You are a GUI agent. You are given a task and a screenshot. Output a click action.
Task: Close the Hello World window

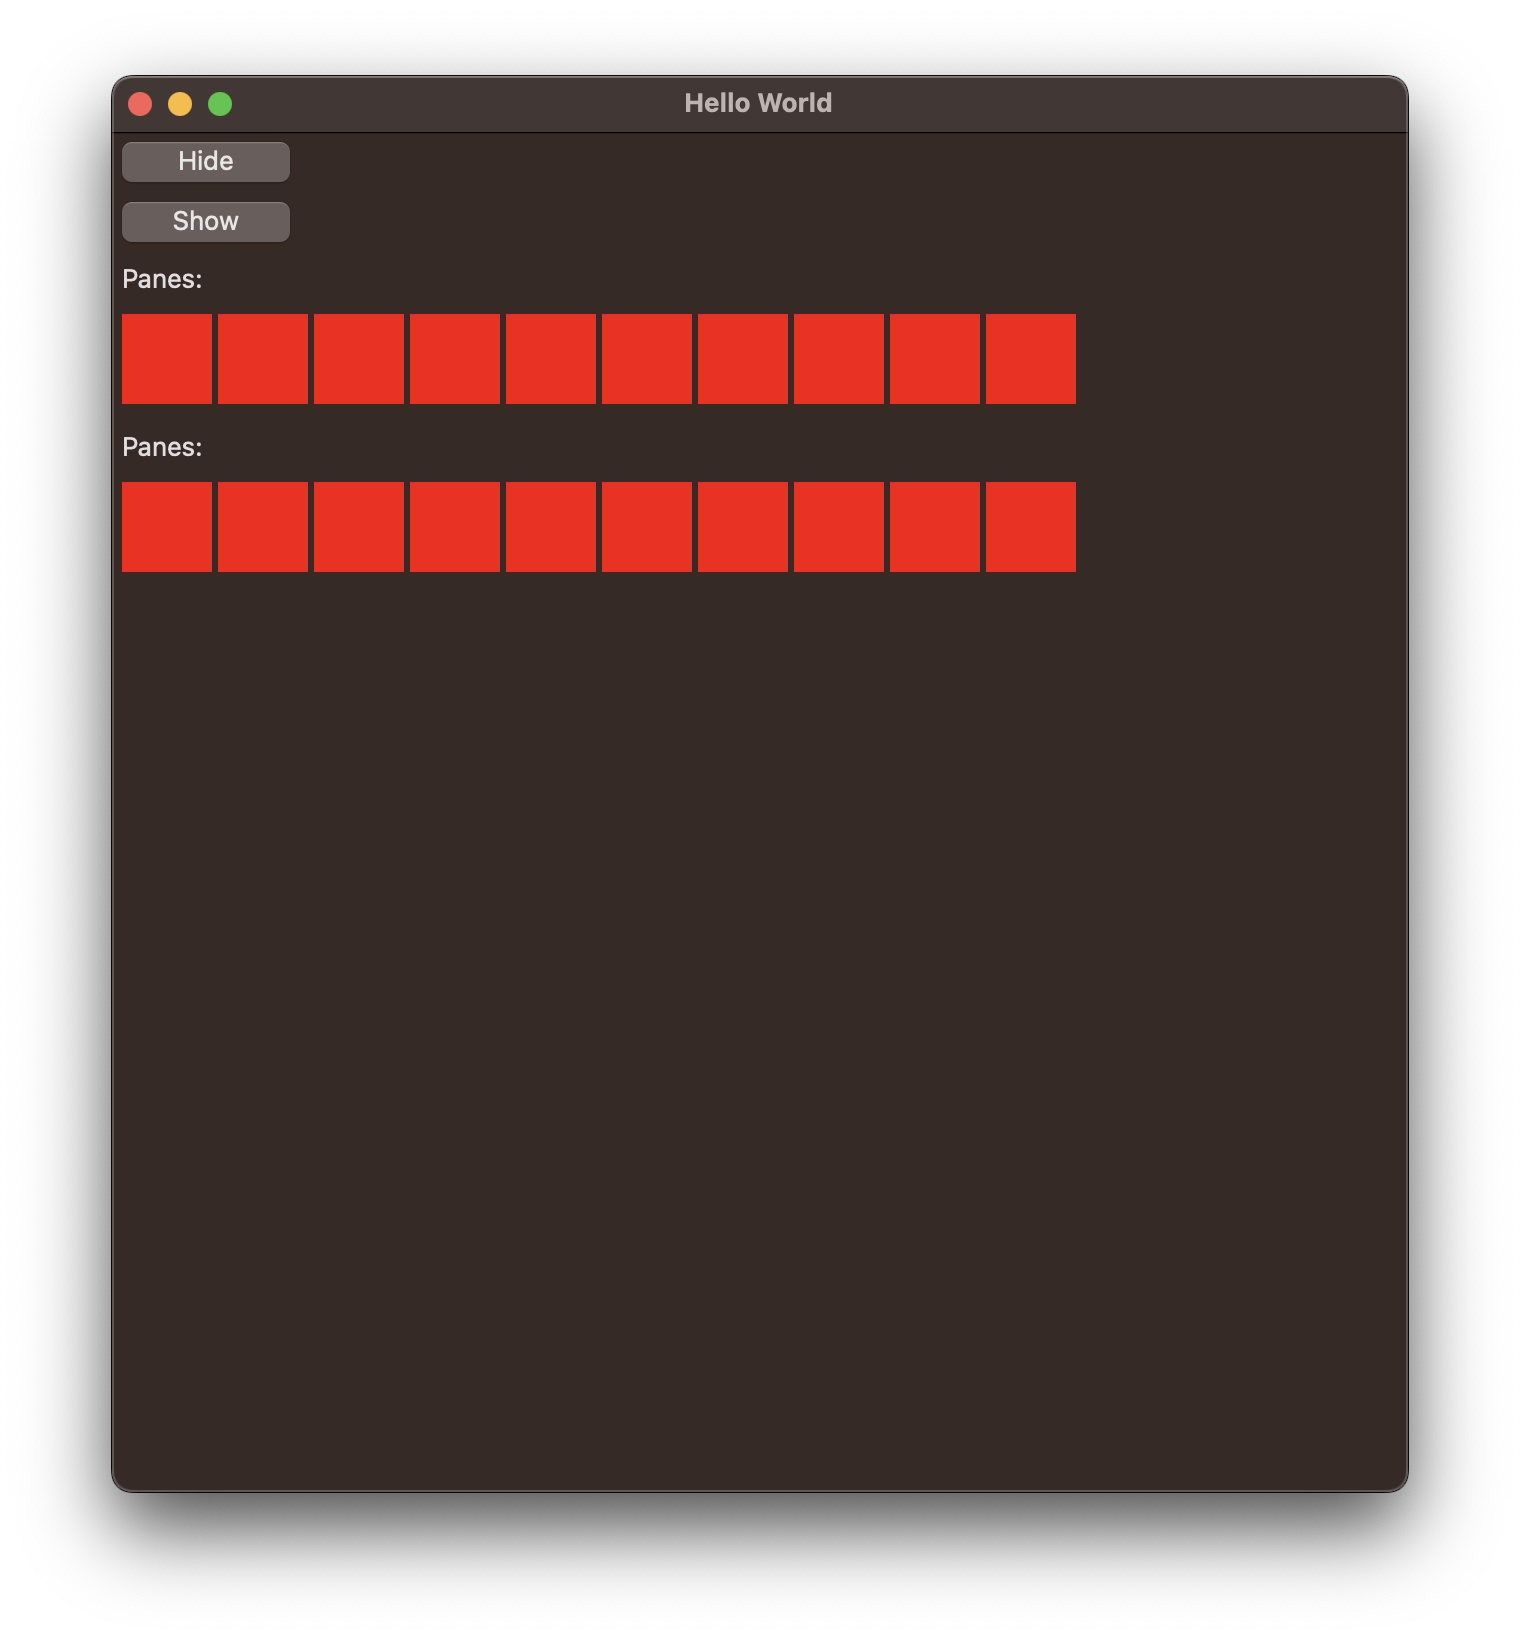pyautogui.click(x=140, y=104)
